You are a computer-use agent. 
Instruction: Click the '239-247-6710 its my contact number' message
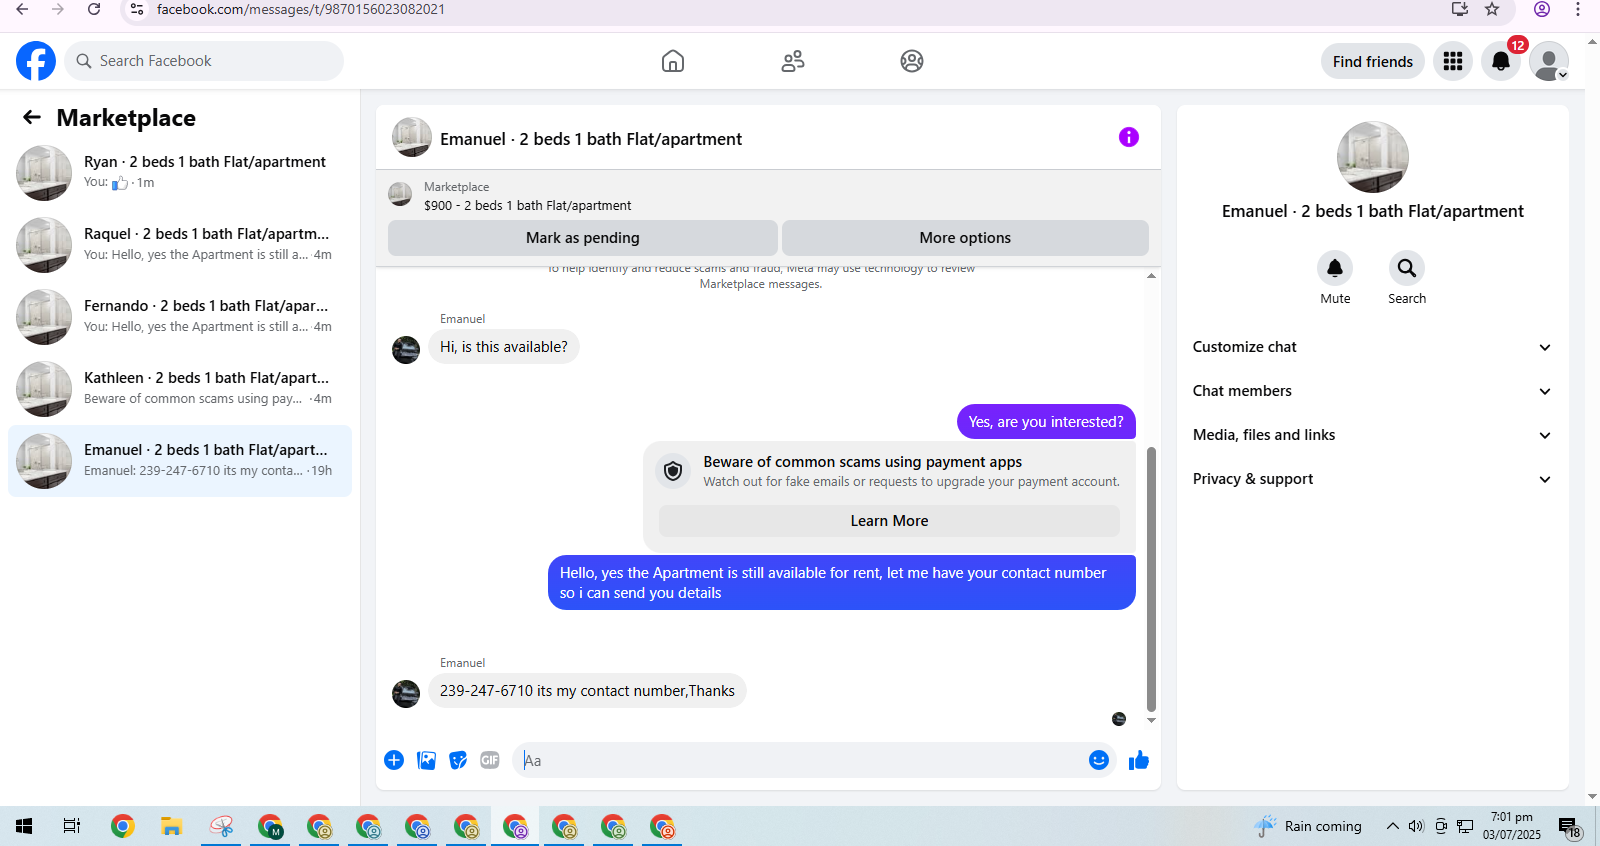tap(587, 691)
